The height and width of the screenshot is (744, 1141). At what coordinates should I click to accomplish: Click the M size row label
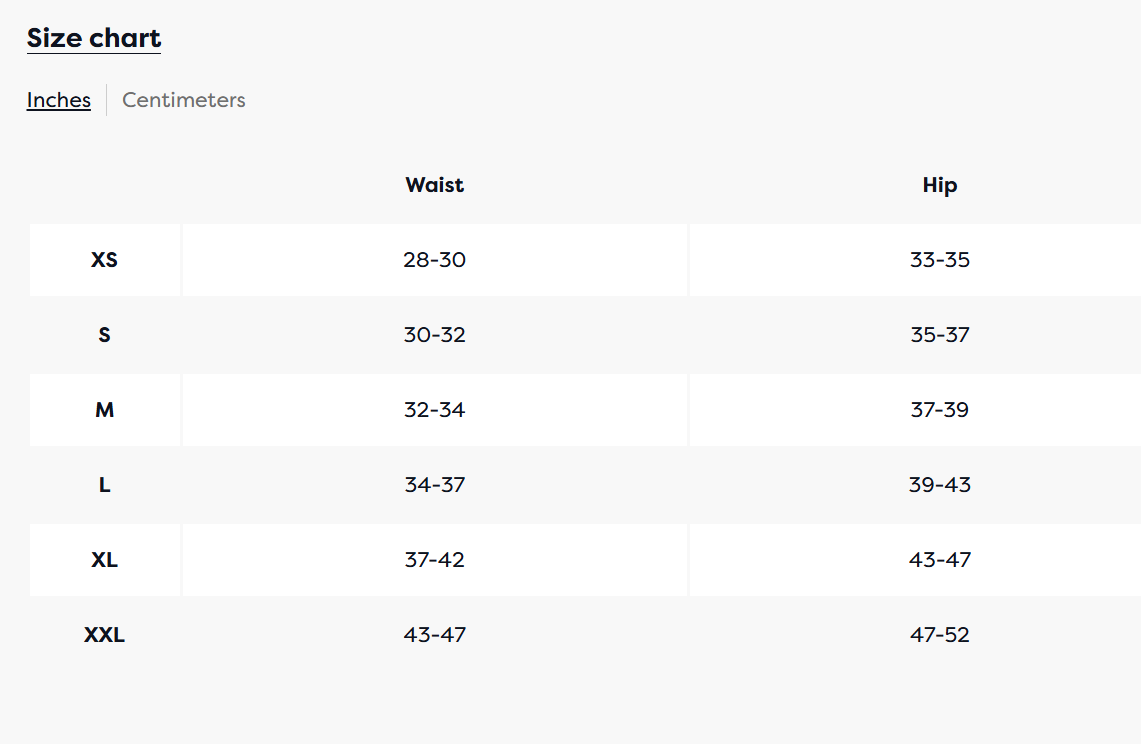[x=104, y=410]
